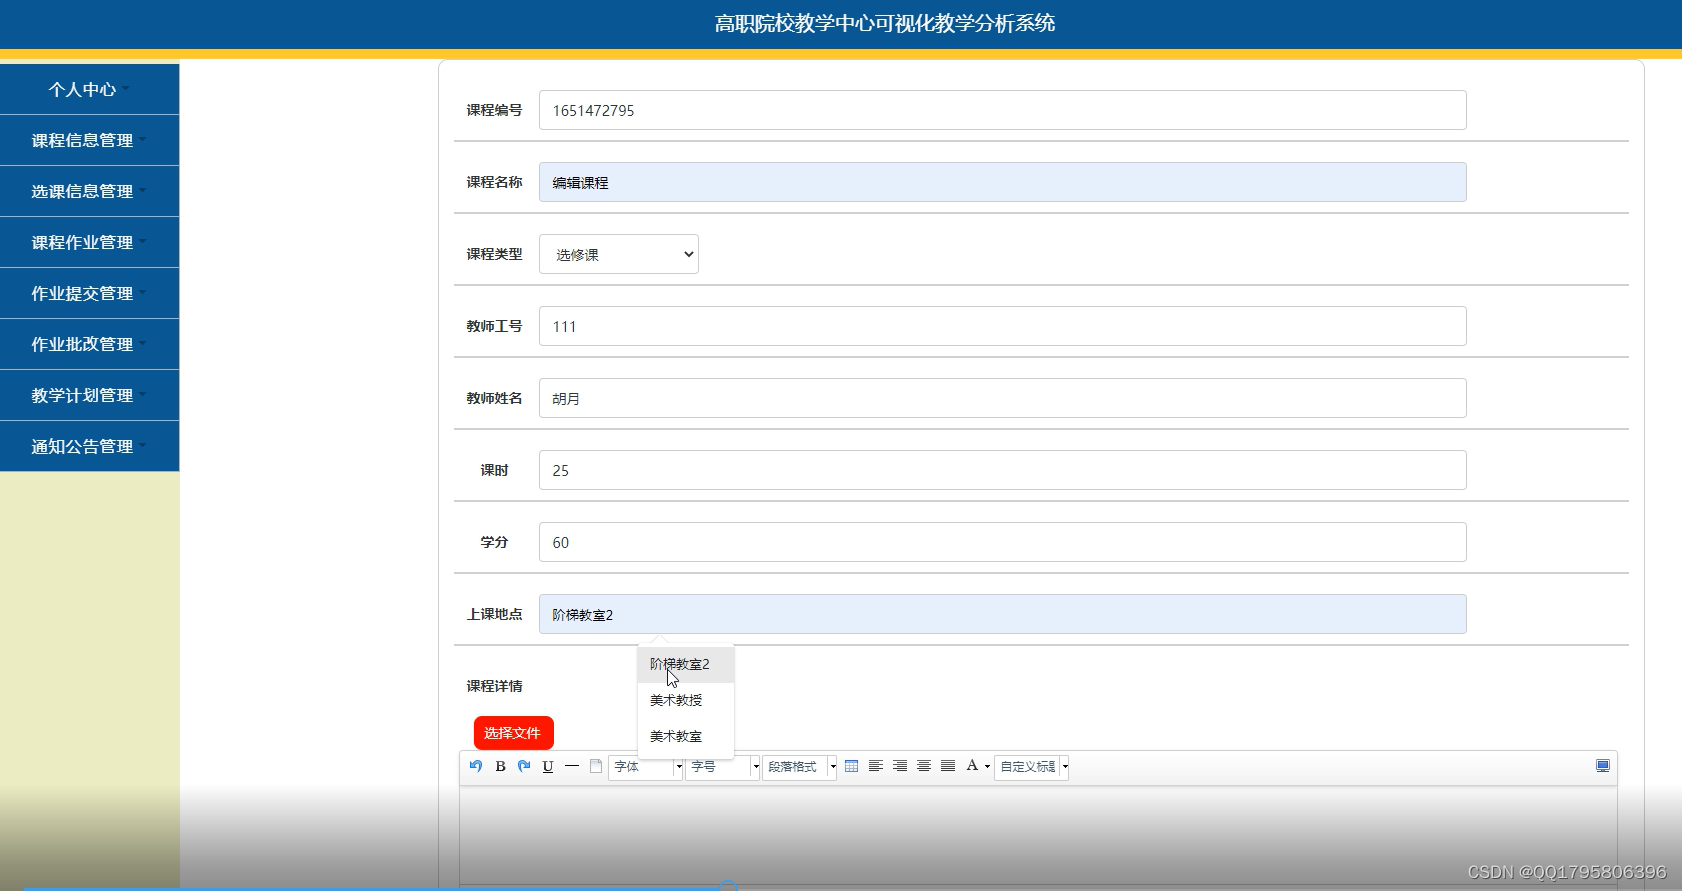Image resolution: width=1682 pixels, height=891 pixels.
Task: Insert a horizontal rule via toolbar icon
Action: pyautogui.click(x=572, y=766)
